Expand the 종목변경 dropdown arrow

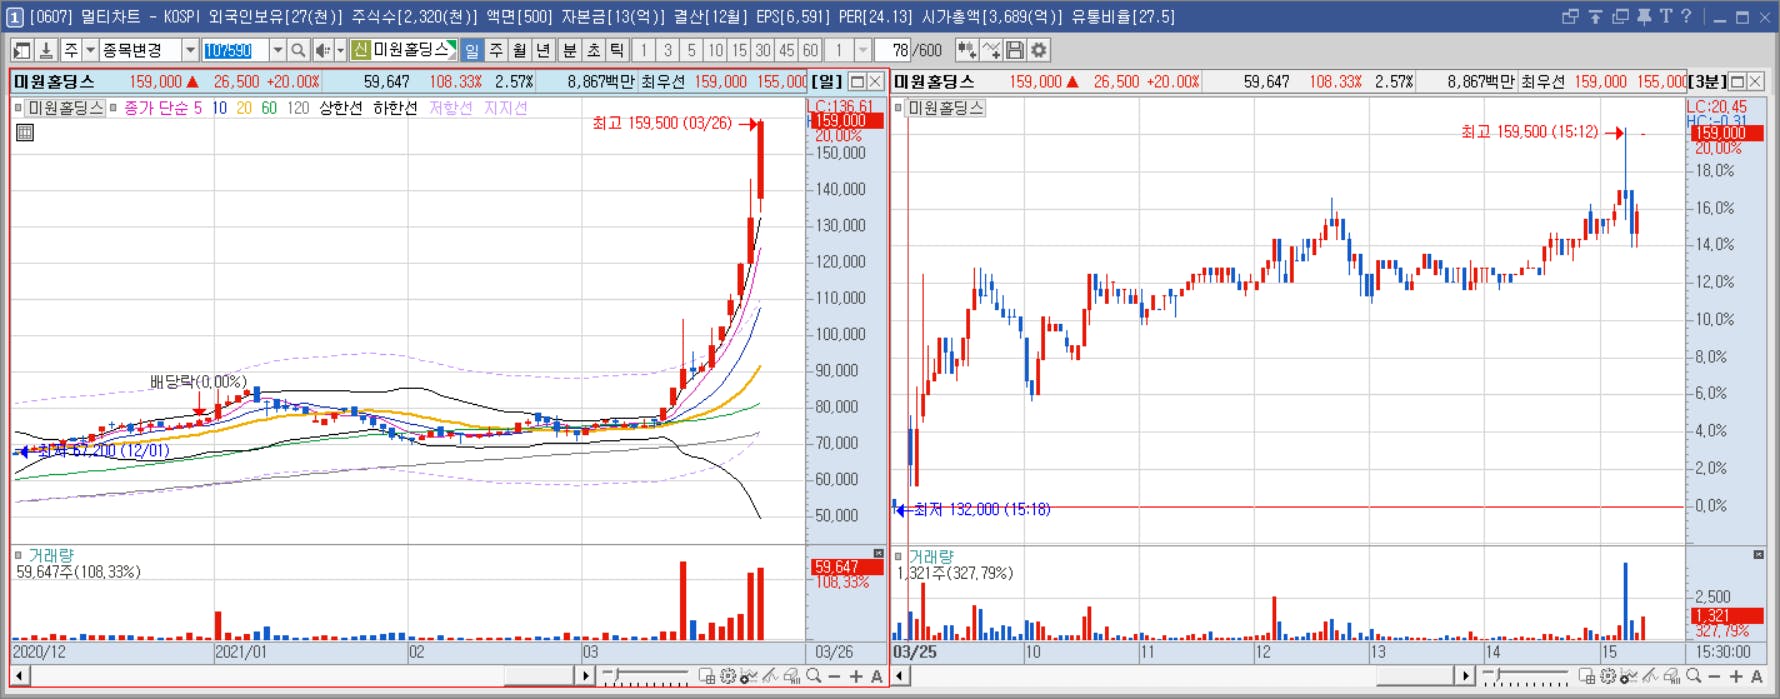(190, 50)
